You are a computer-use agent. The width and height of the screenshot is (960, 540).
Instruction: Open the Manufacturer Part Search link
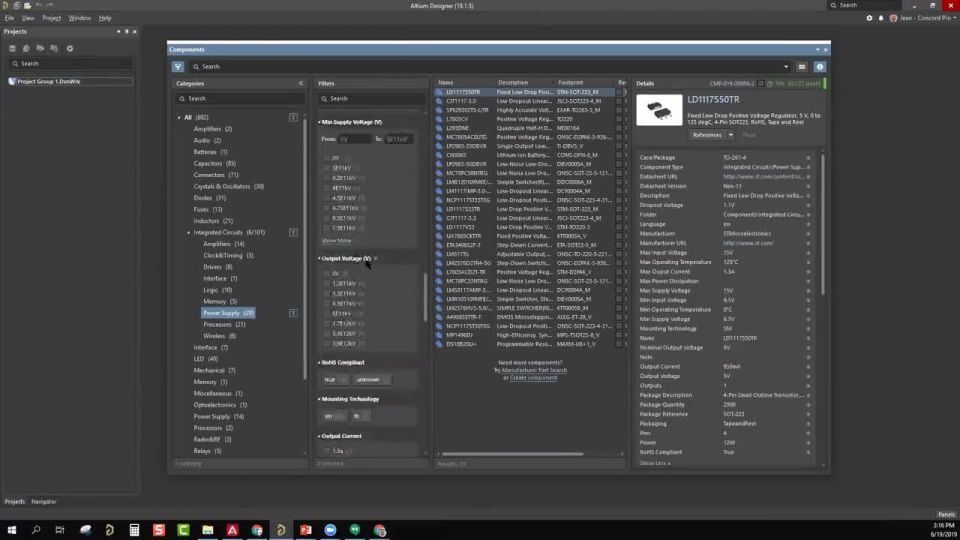click(534, 370)
